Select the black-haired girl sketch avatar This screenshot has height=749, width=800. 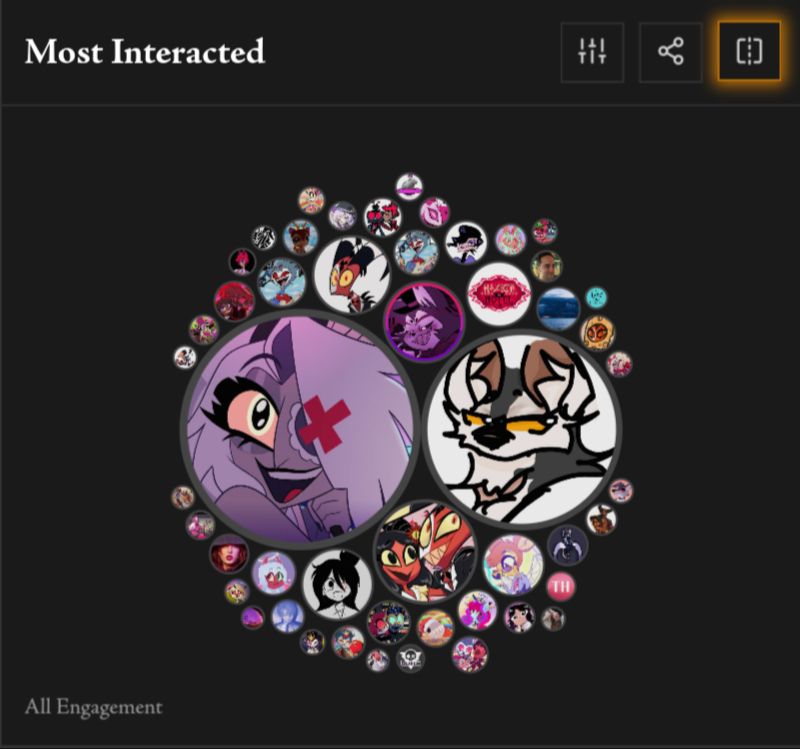pos(337,584)
